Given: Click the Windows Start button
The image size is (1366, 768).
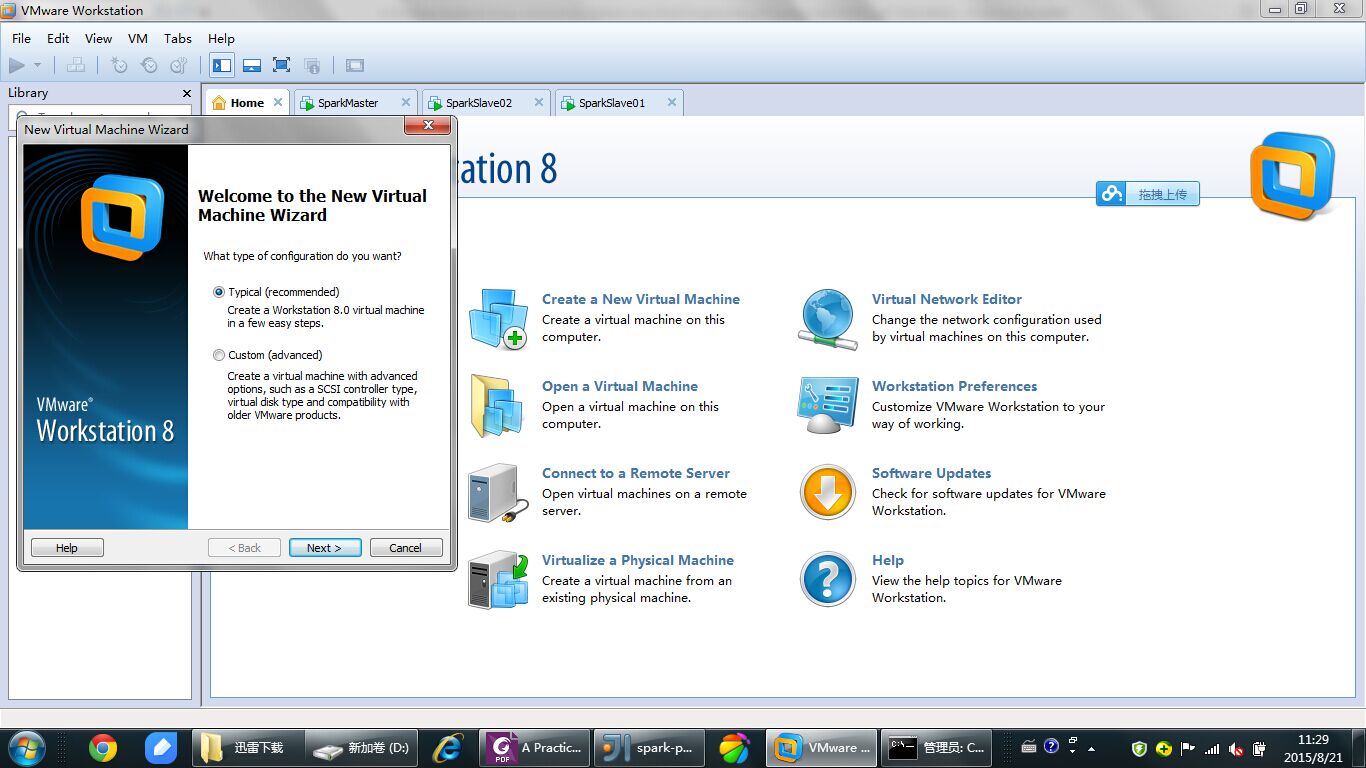Looking at the screenshot, I should pos(26,747).
